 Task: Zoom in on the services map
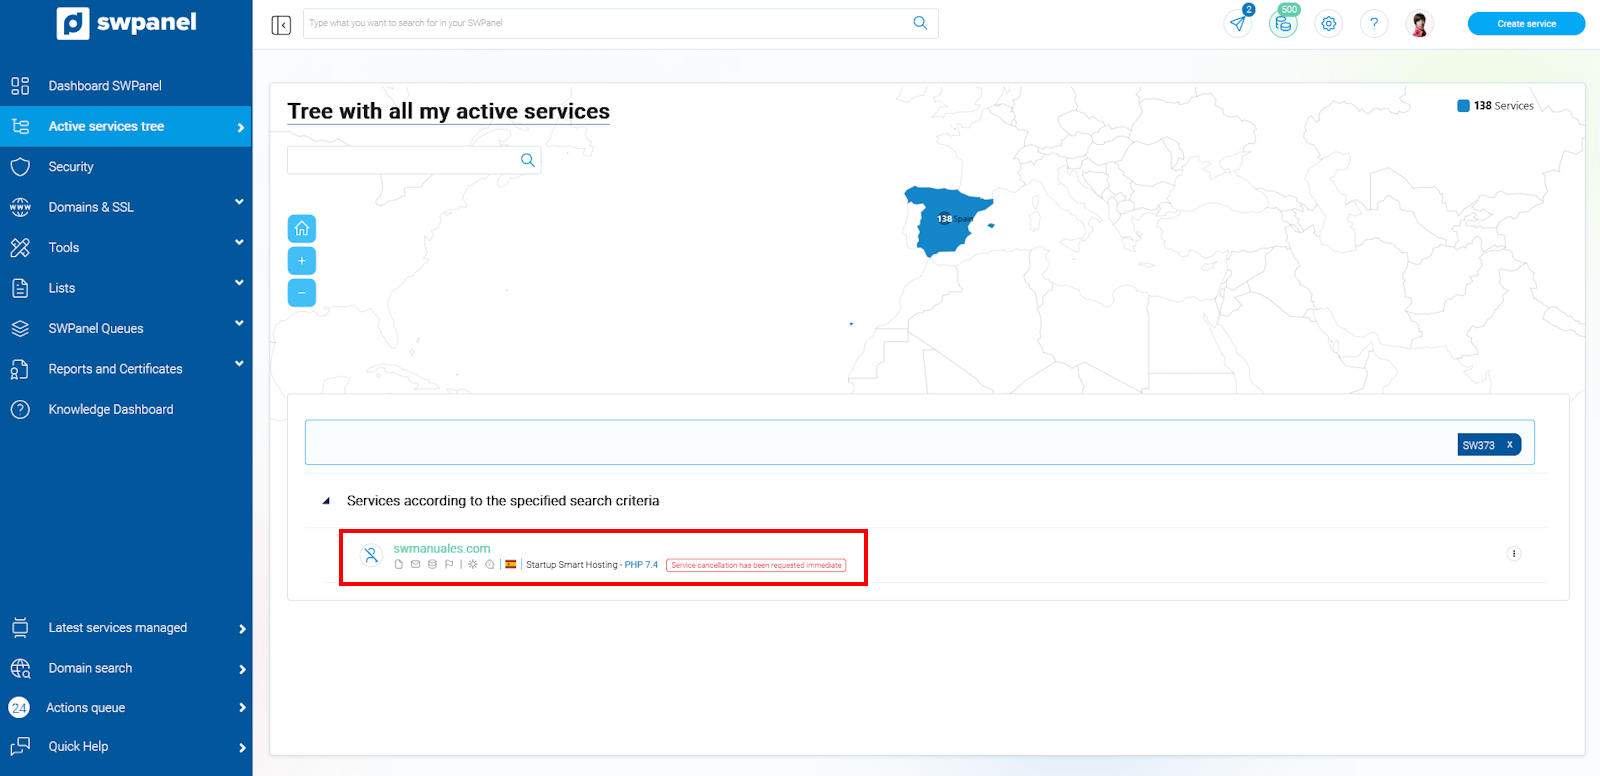[302, 261]
